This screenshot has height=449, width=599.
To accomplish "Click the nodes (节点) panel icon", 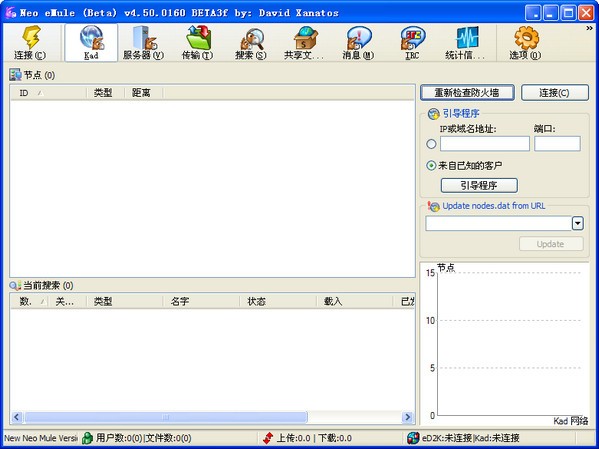I will tap(15, 75).
